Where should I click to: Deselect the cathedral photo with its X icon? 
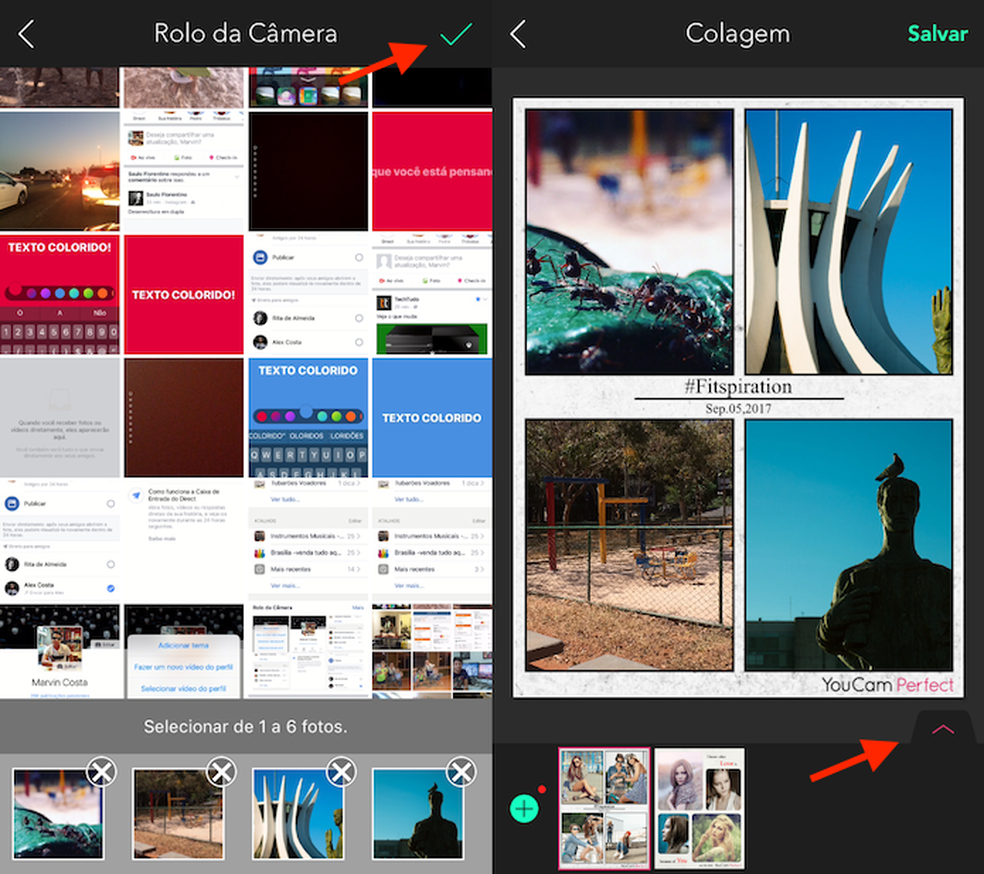[x=341, y=772]
